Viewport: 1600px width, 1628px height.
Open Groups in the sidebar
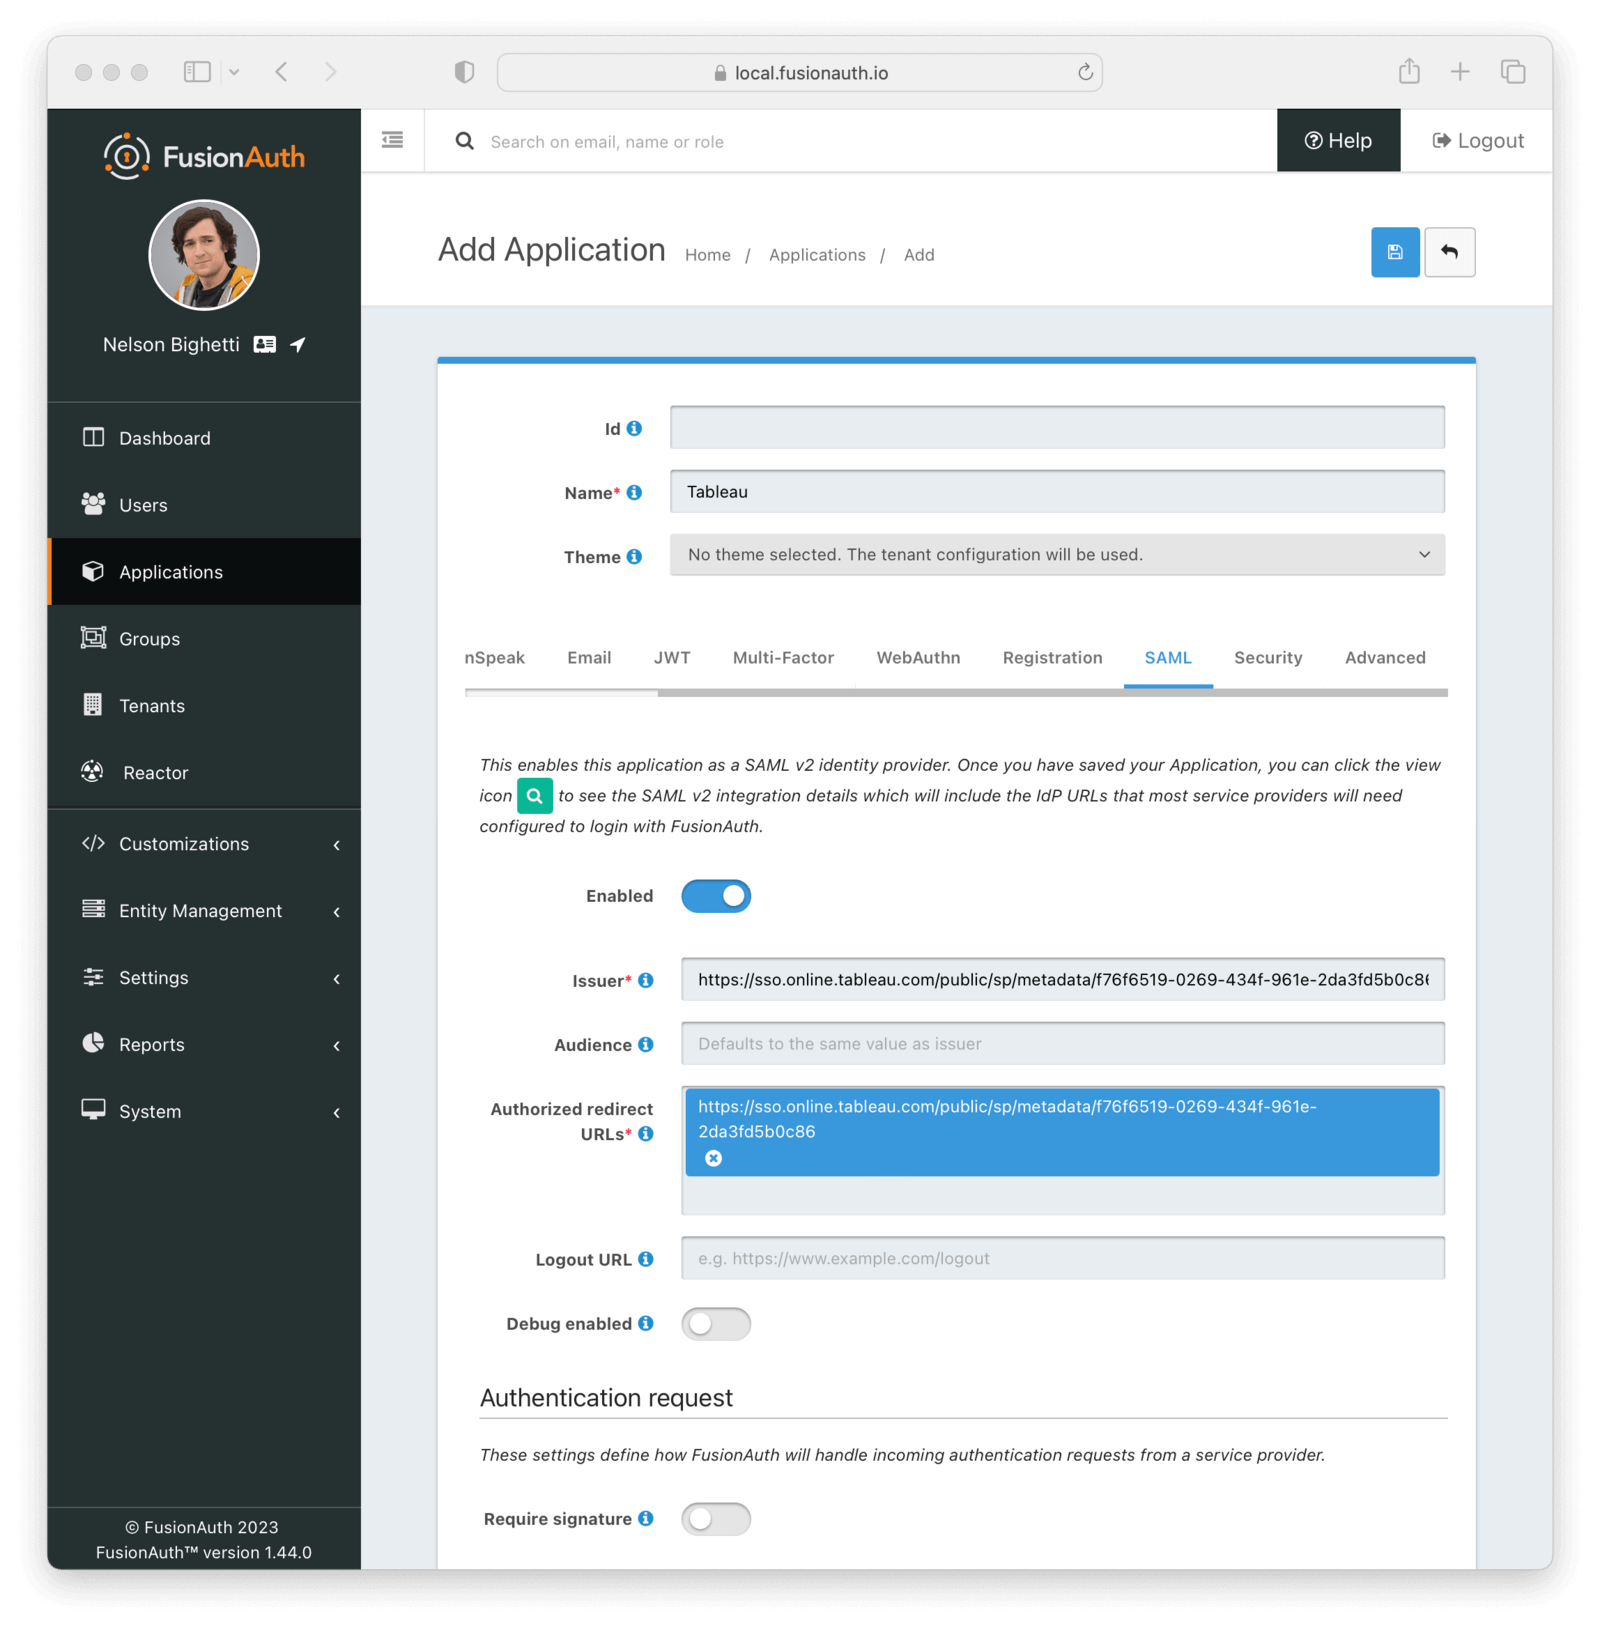(204, 639)
